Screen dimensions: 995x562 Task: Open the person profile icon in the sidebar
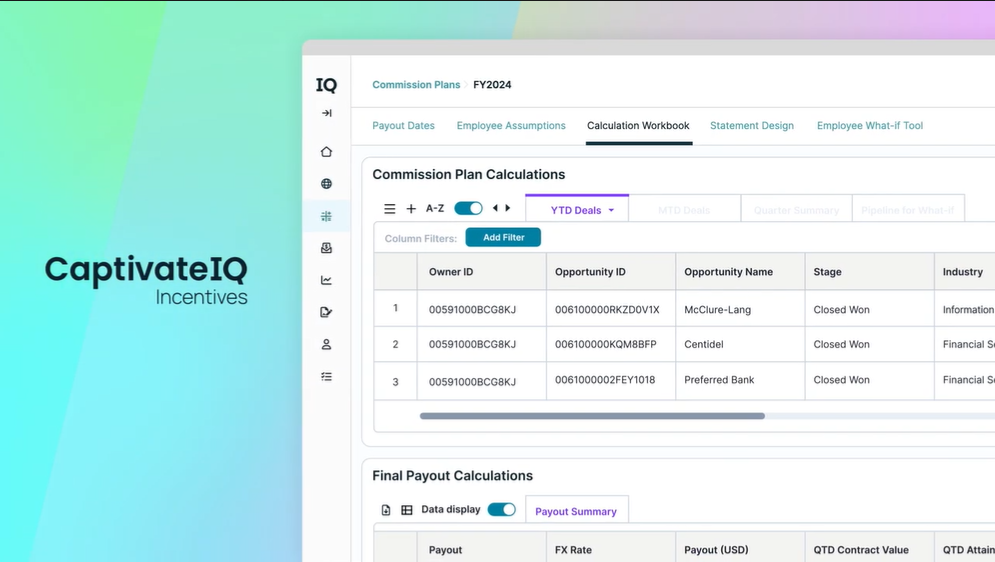(326, 344)
